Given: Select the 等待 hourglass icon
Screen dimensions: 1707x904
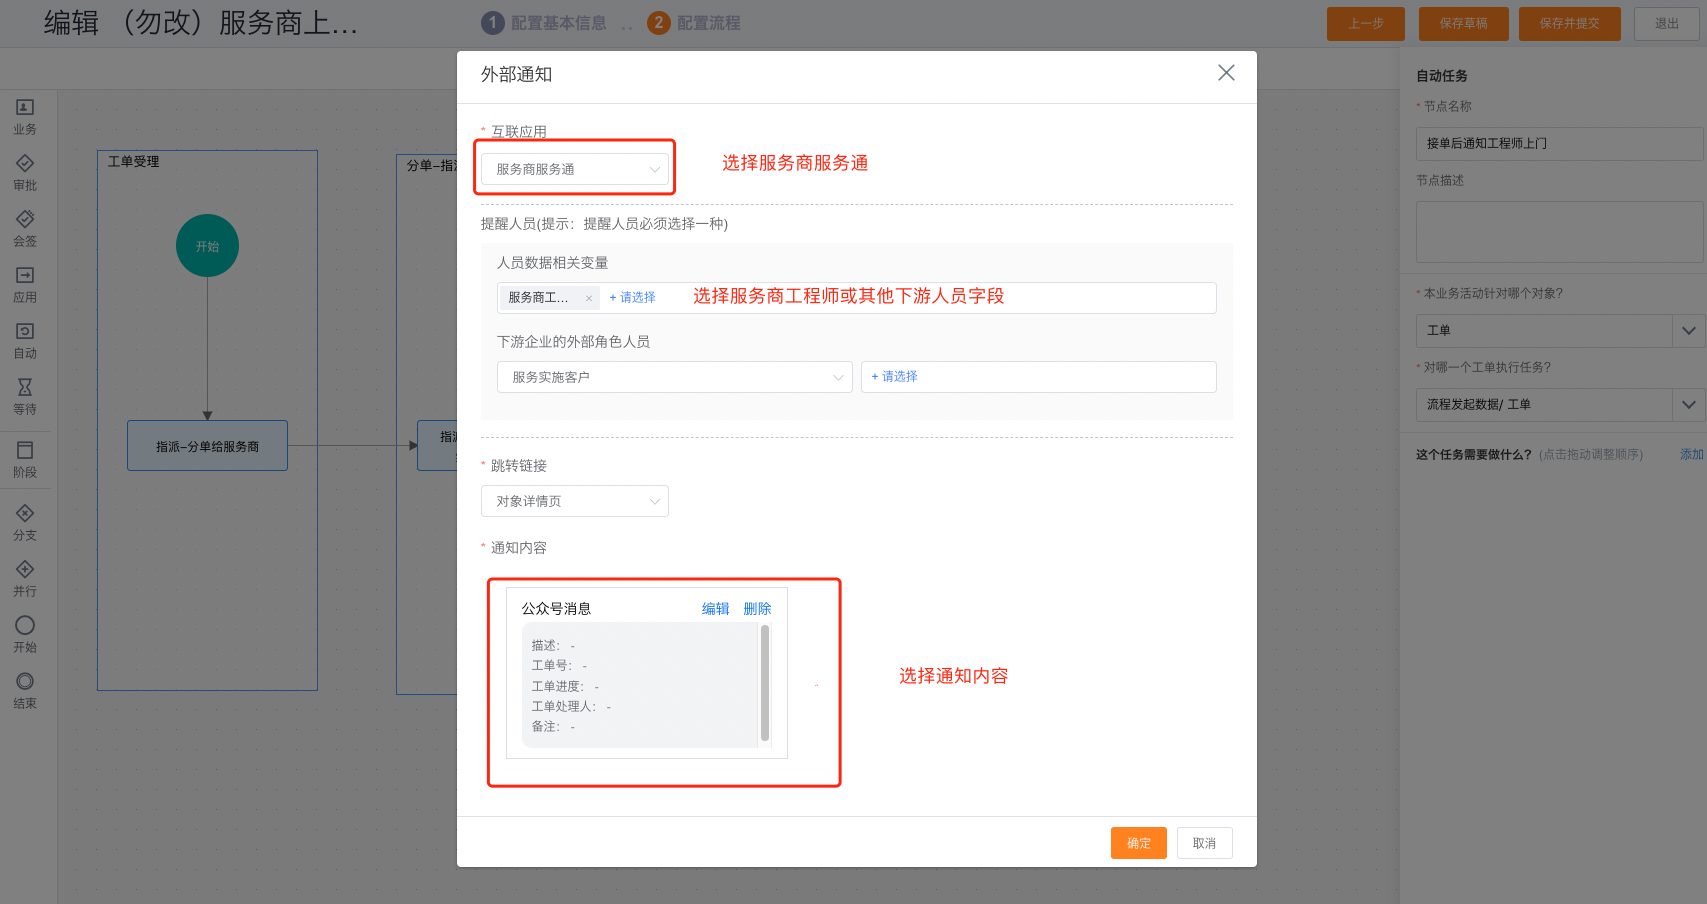Looking at the screenshot, I should click(25, 387).
